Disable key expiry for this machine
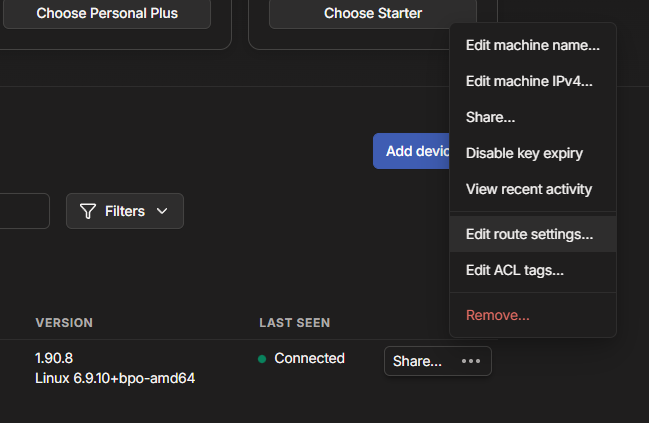Image resolution: width=649 pixels, height=423 pixels. [x=524, y=153]
